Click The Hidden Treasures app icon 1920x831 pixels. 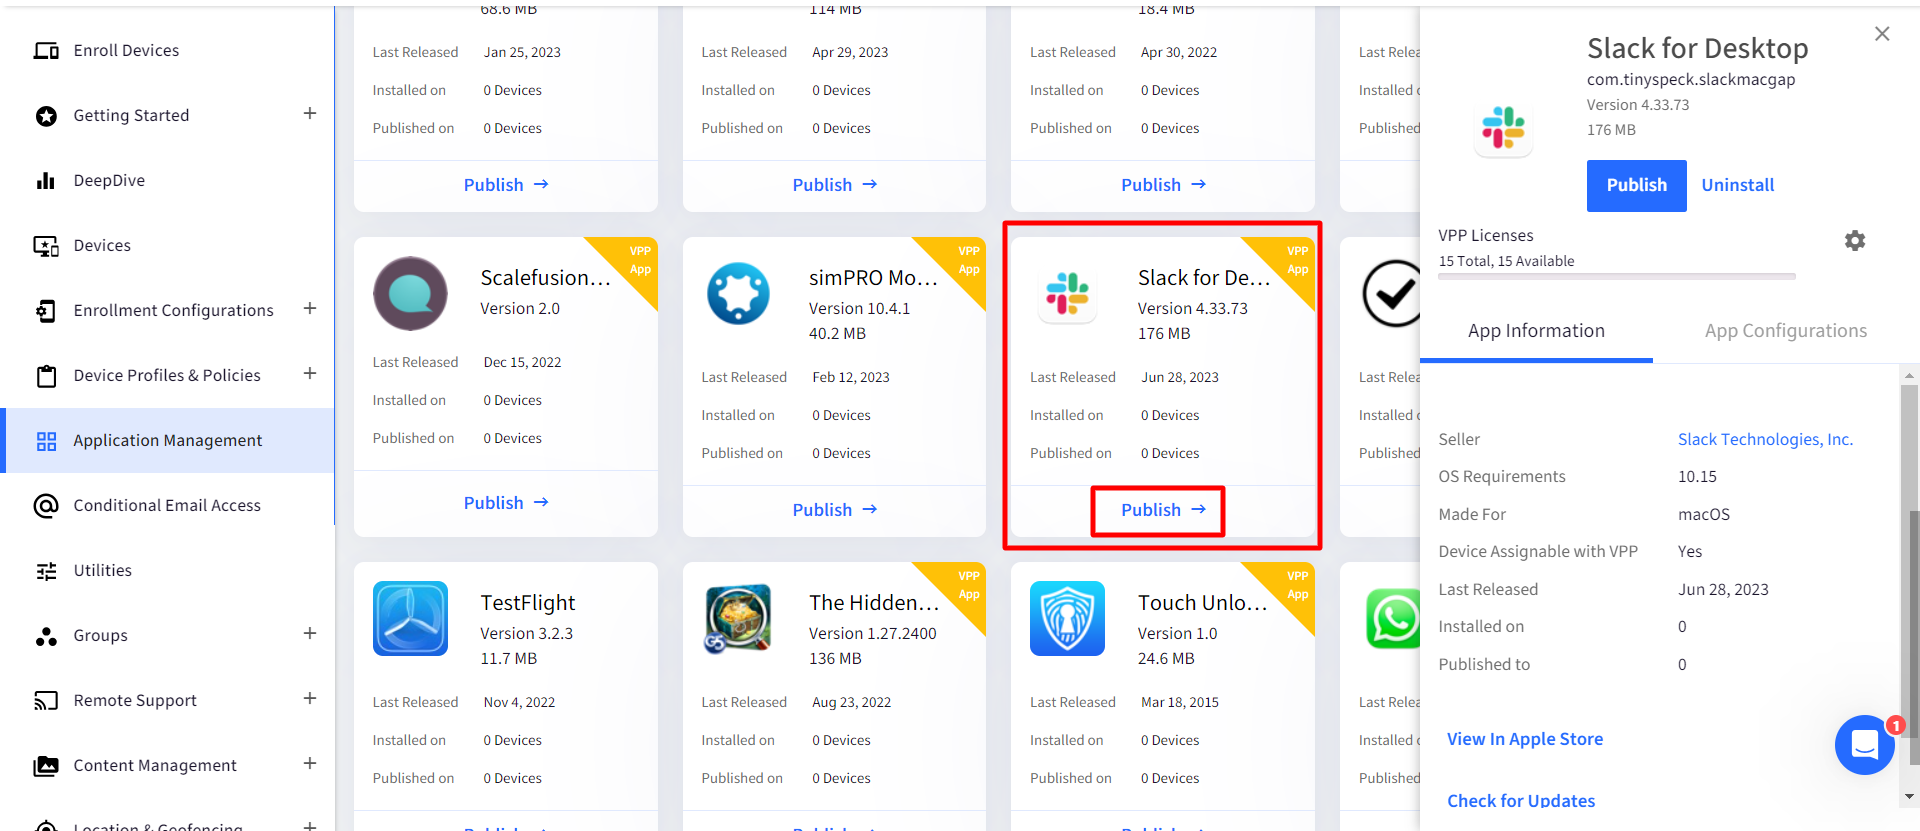(738, 618)
